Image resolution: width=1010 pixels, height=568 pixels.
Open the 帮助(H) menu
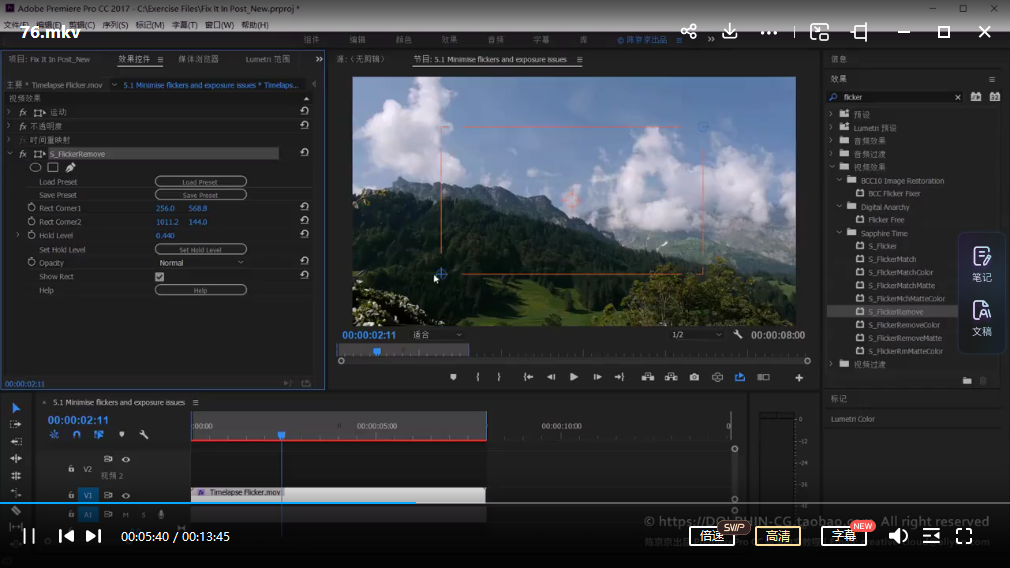point(254,24)
